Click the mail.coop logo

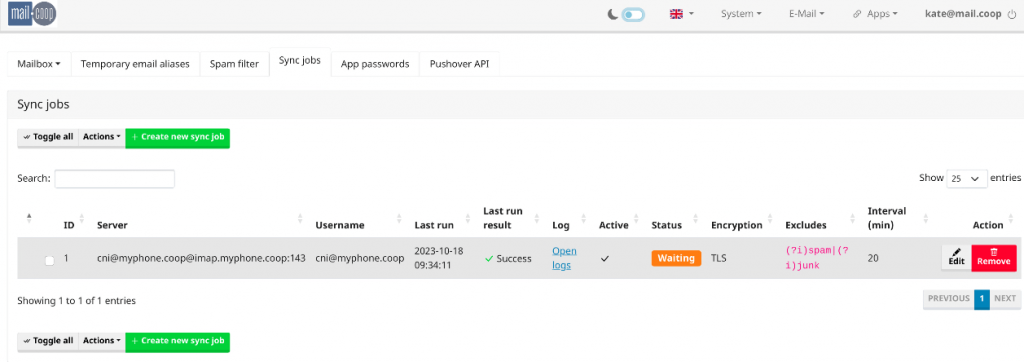pos(32,14)
